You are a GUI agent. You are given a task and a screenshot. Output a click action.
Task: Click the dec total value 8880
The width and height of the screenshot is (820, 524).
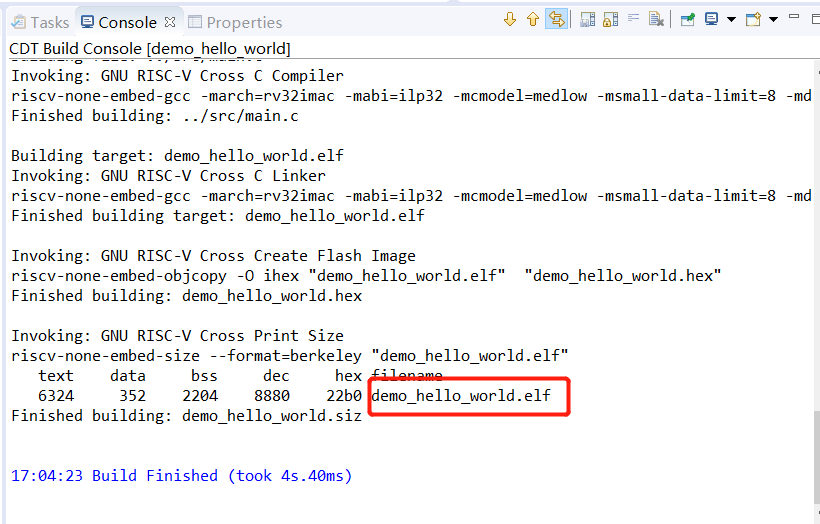272,396
